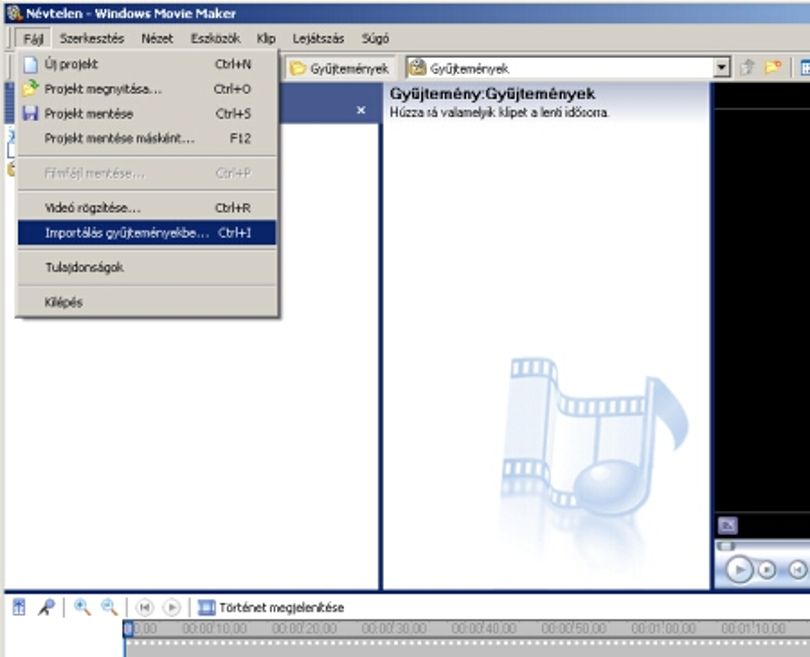The height and width of the screenshot is (657, 810).
Task: Select Importálás gyűjteményekbe menu entry
Action: [x=147, y=233]
